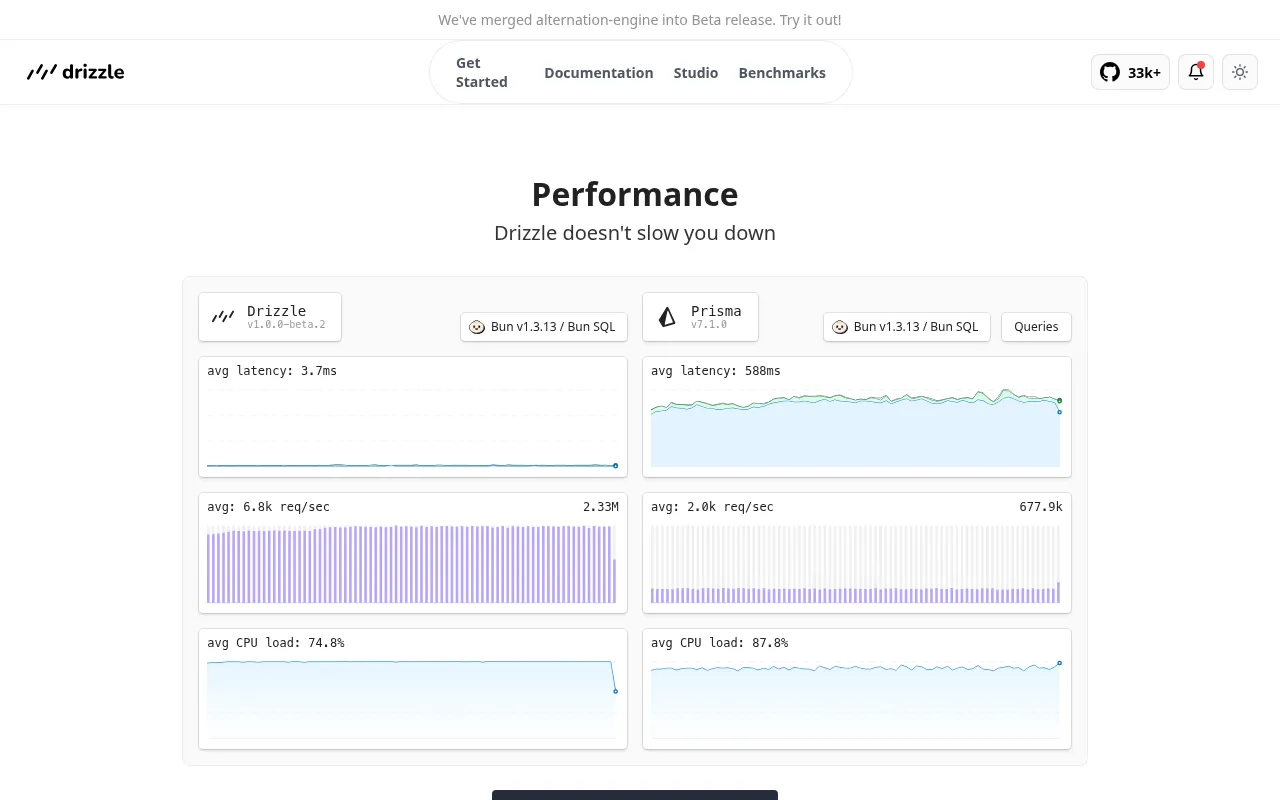Open Benchmarks nav item
This screenshot has width=1280, height=800.
[782, 73]
